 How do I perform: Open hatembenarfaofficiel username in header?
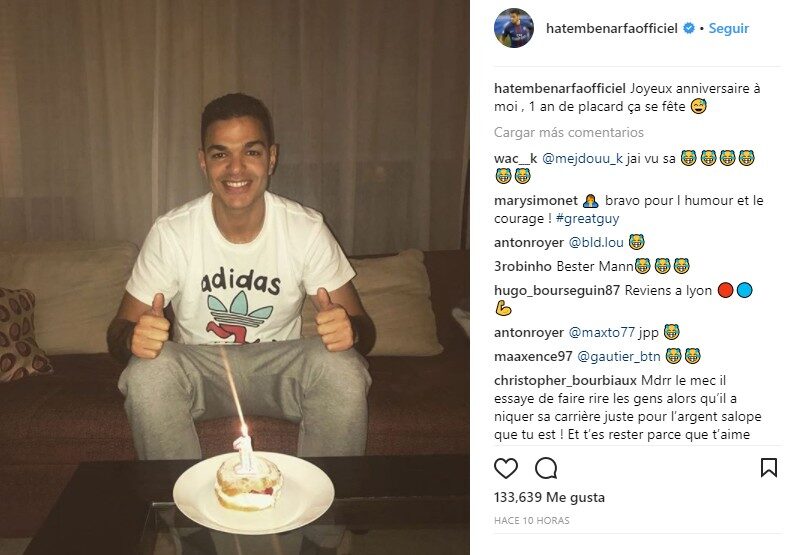tap(612, 29)
